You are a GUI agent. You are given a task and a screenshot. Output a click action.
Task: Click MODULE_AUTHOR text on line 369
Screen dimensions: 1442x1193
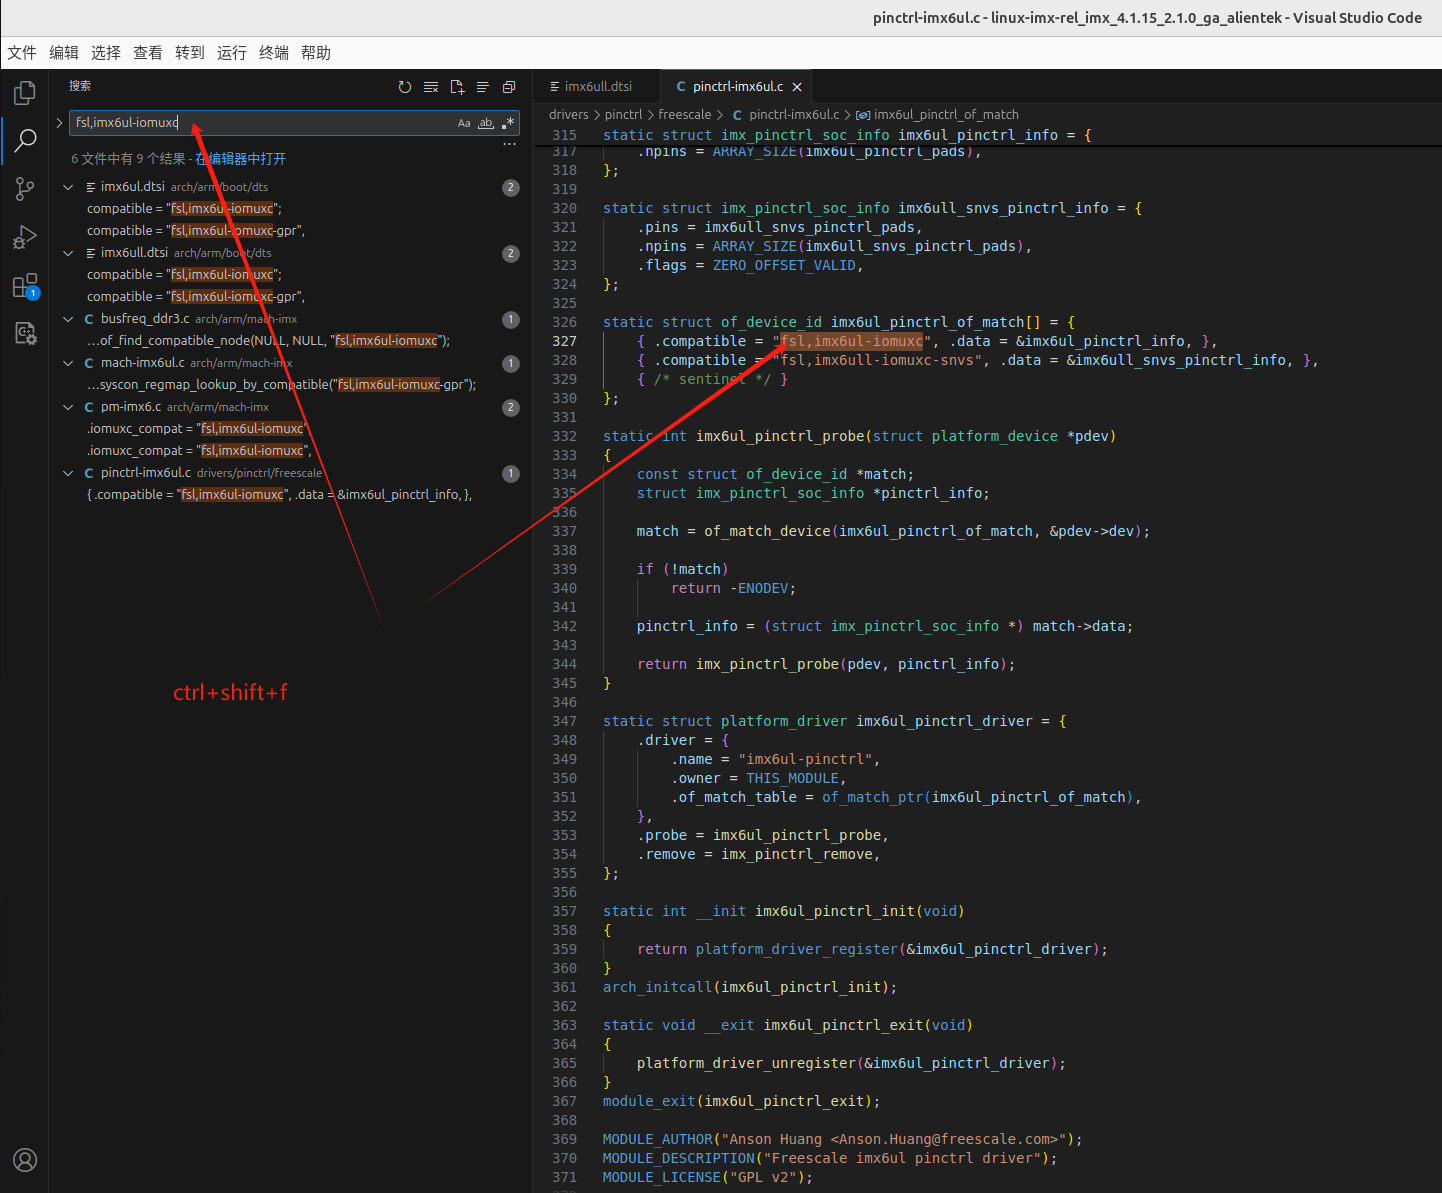tap(658, 1139)
